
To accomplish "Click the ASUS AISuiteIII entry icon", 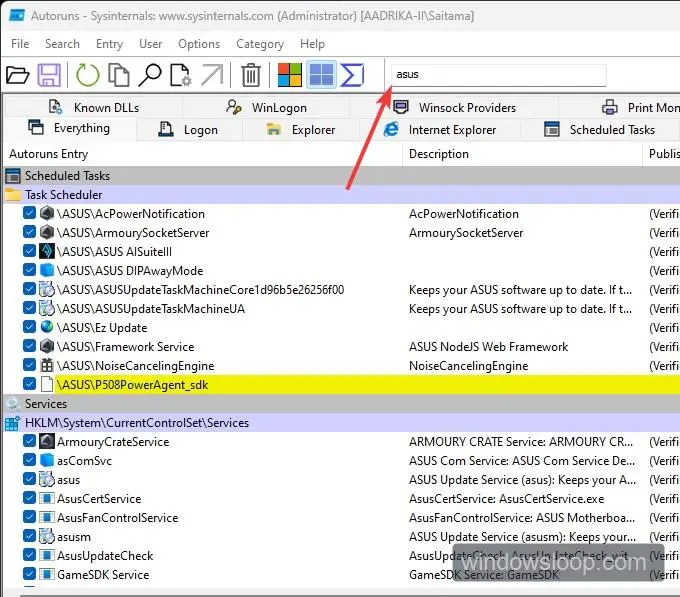I will tap(47, 251).
